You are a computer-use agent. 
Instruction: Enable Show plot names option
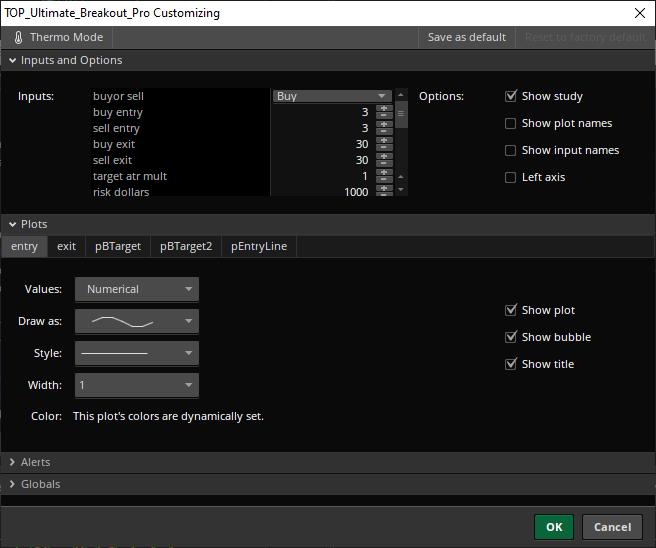point(511,124)
